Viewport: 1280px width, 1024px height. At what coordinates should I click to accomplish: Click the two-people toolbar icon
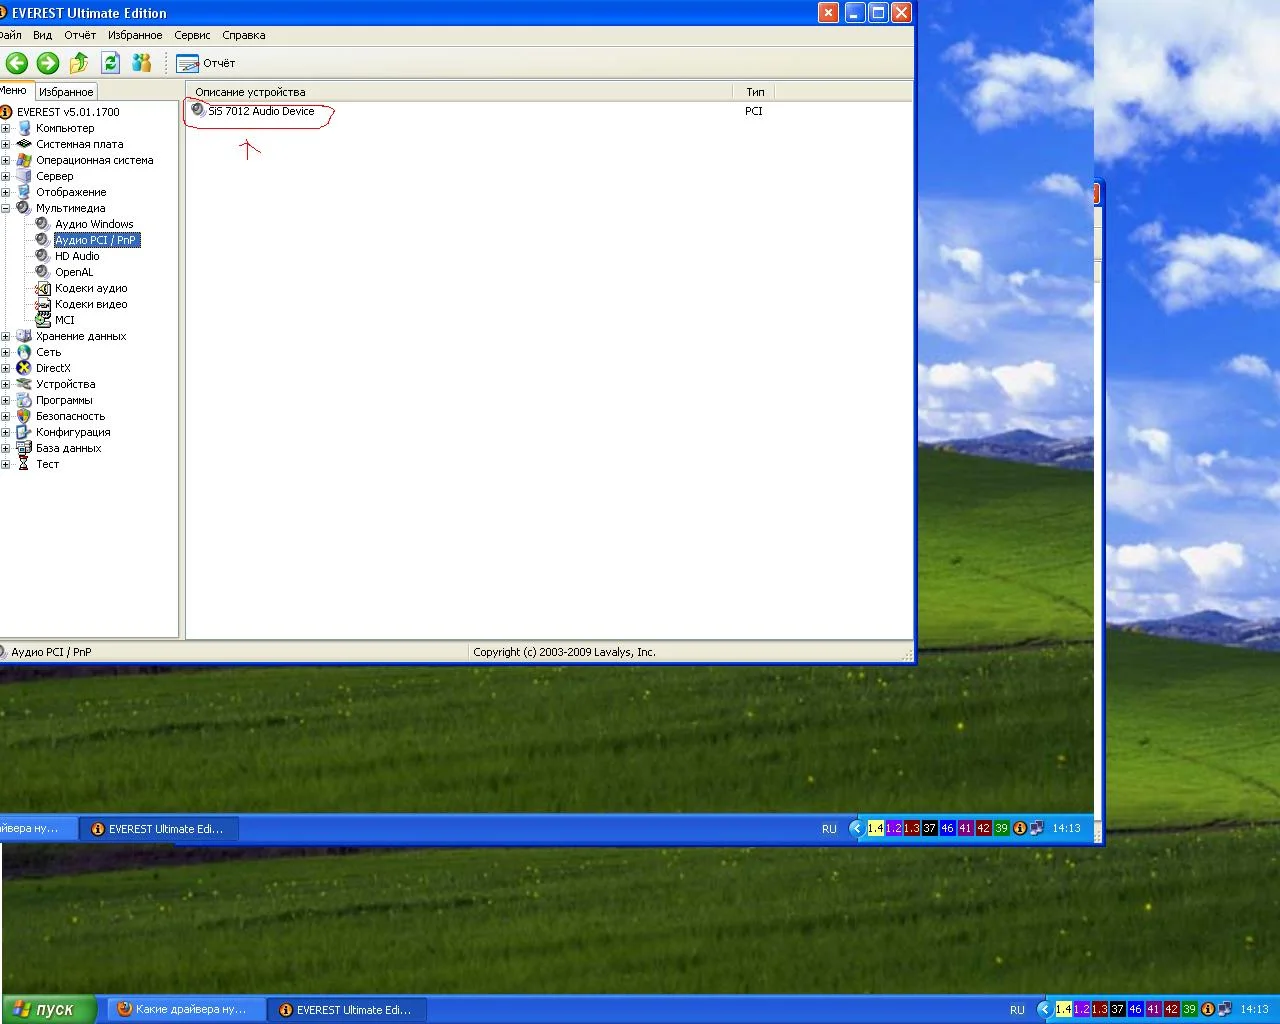141,63
